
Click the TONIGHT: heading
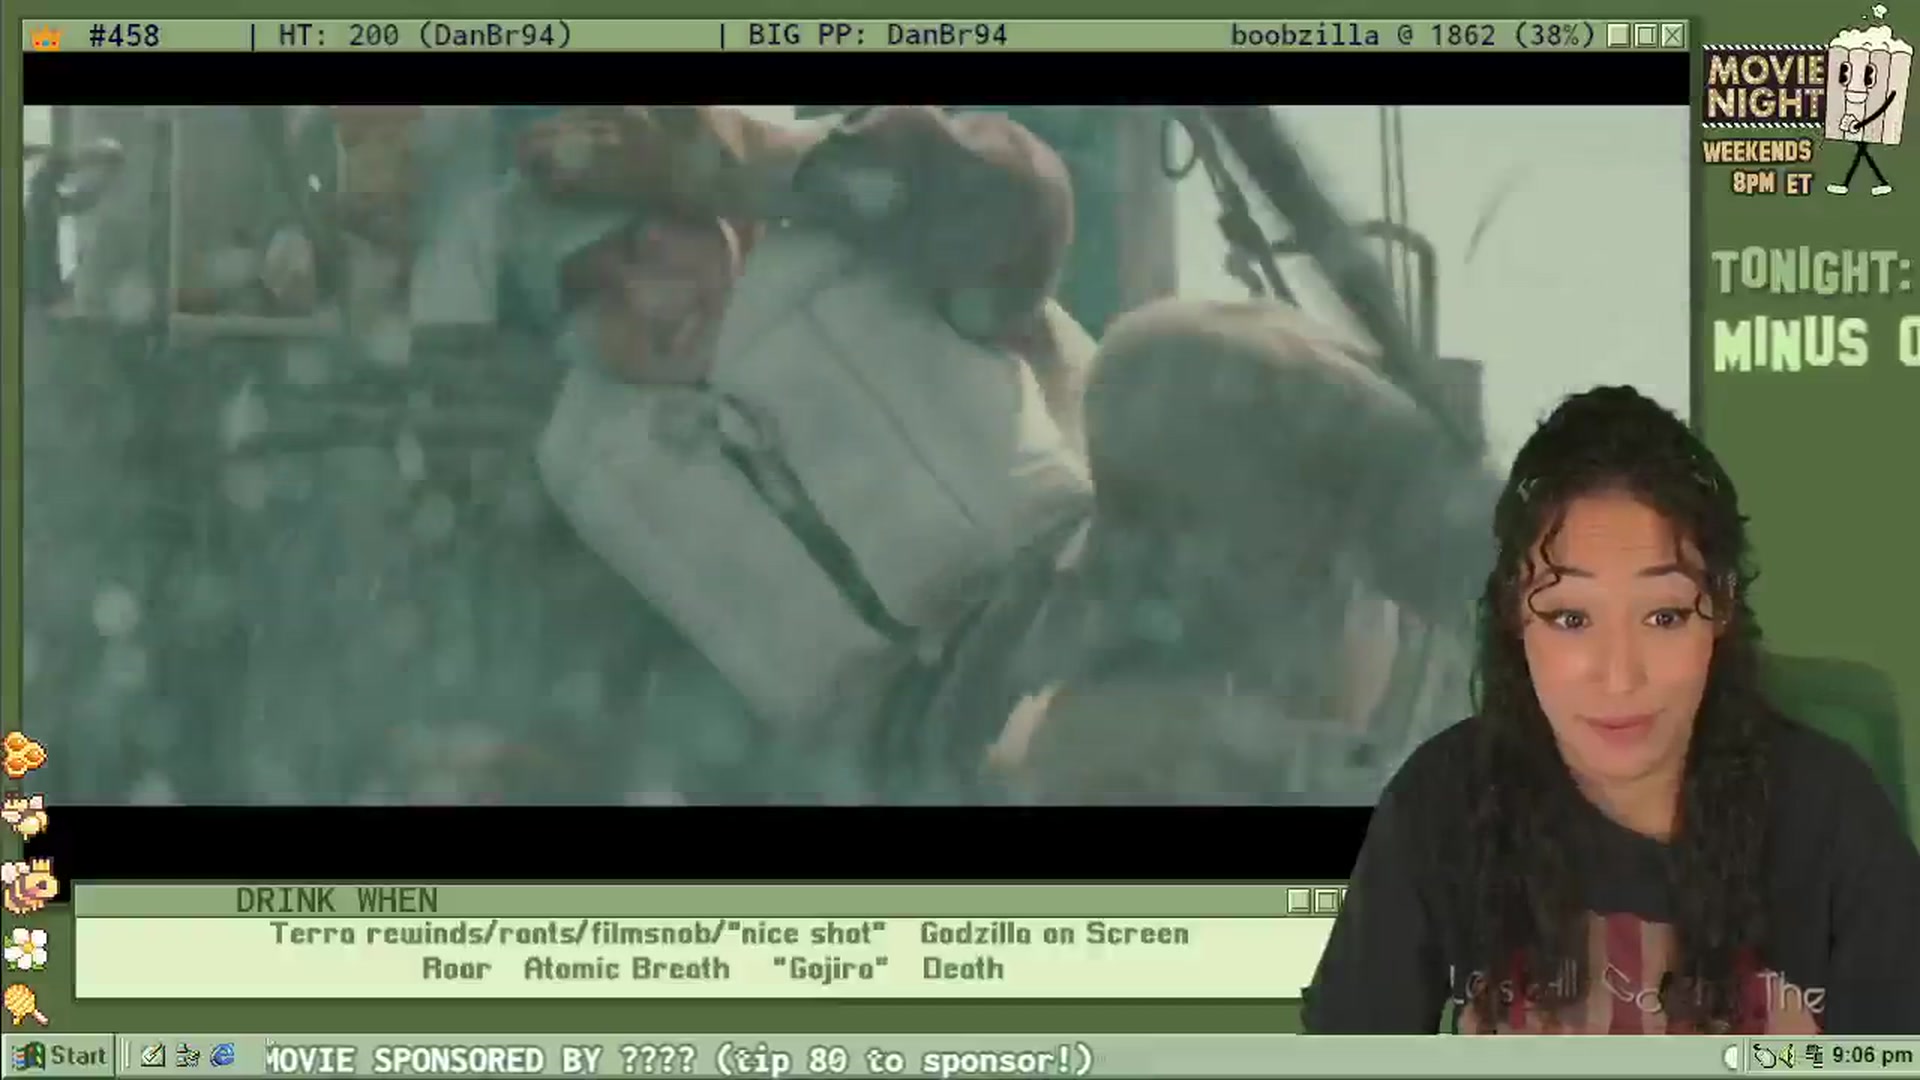pos(1811,272)
